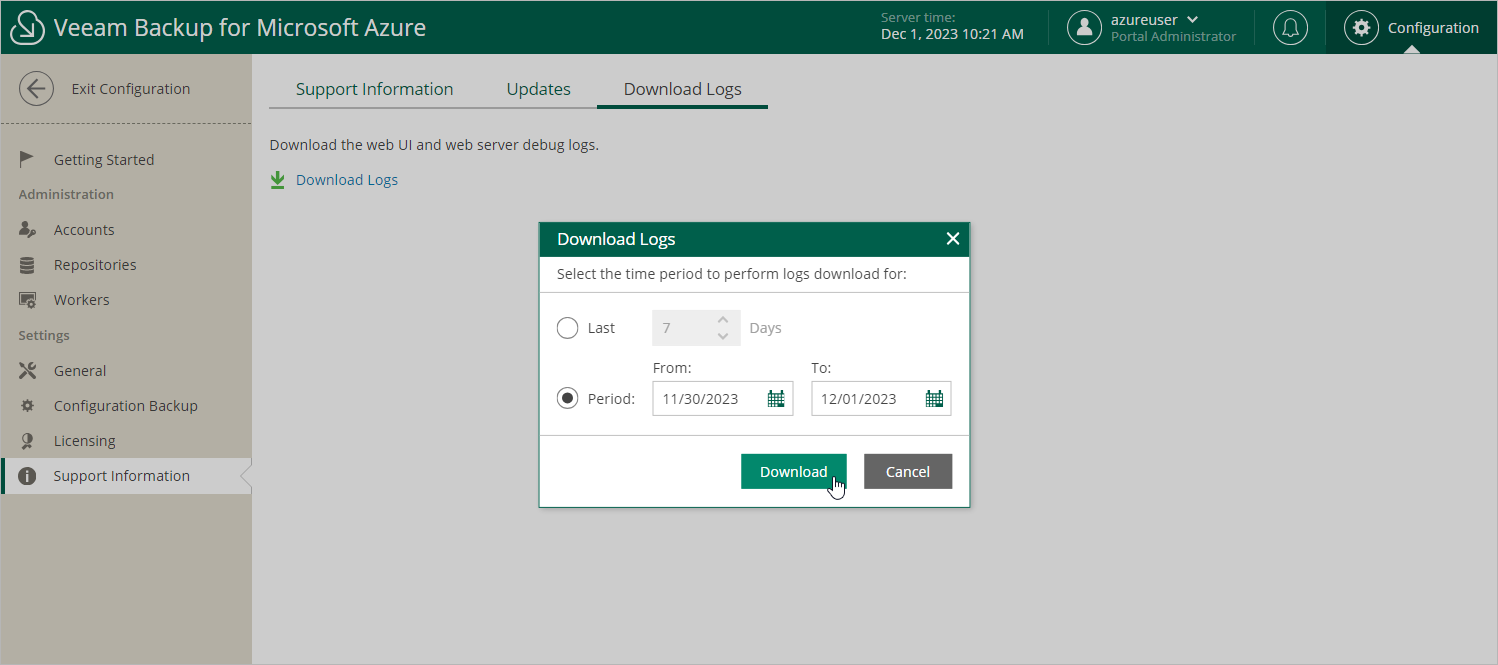
Task: Click the server time Dec 1, 2023 text
Action: (952, 34)
